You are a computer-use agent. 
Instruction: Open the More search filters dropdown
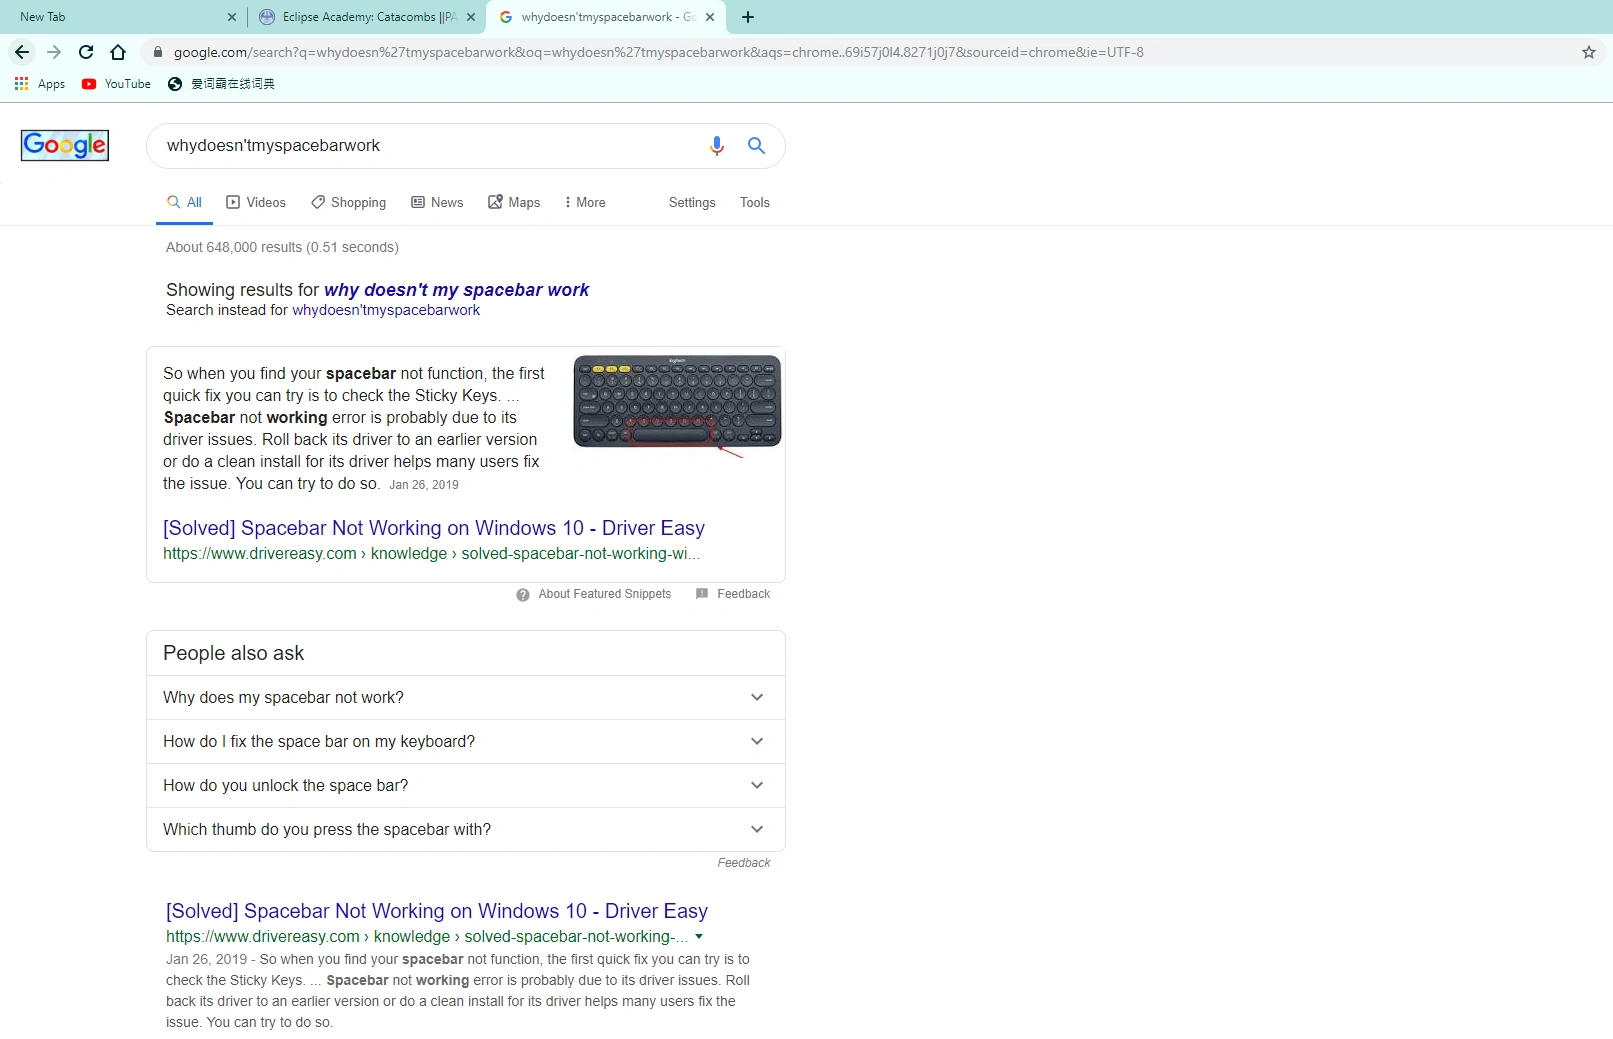pos(585,202)
